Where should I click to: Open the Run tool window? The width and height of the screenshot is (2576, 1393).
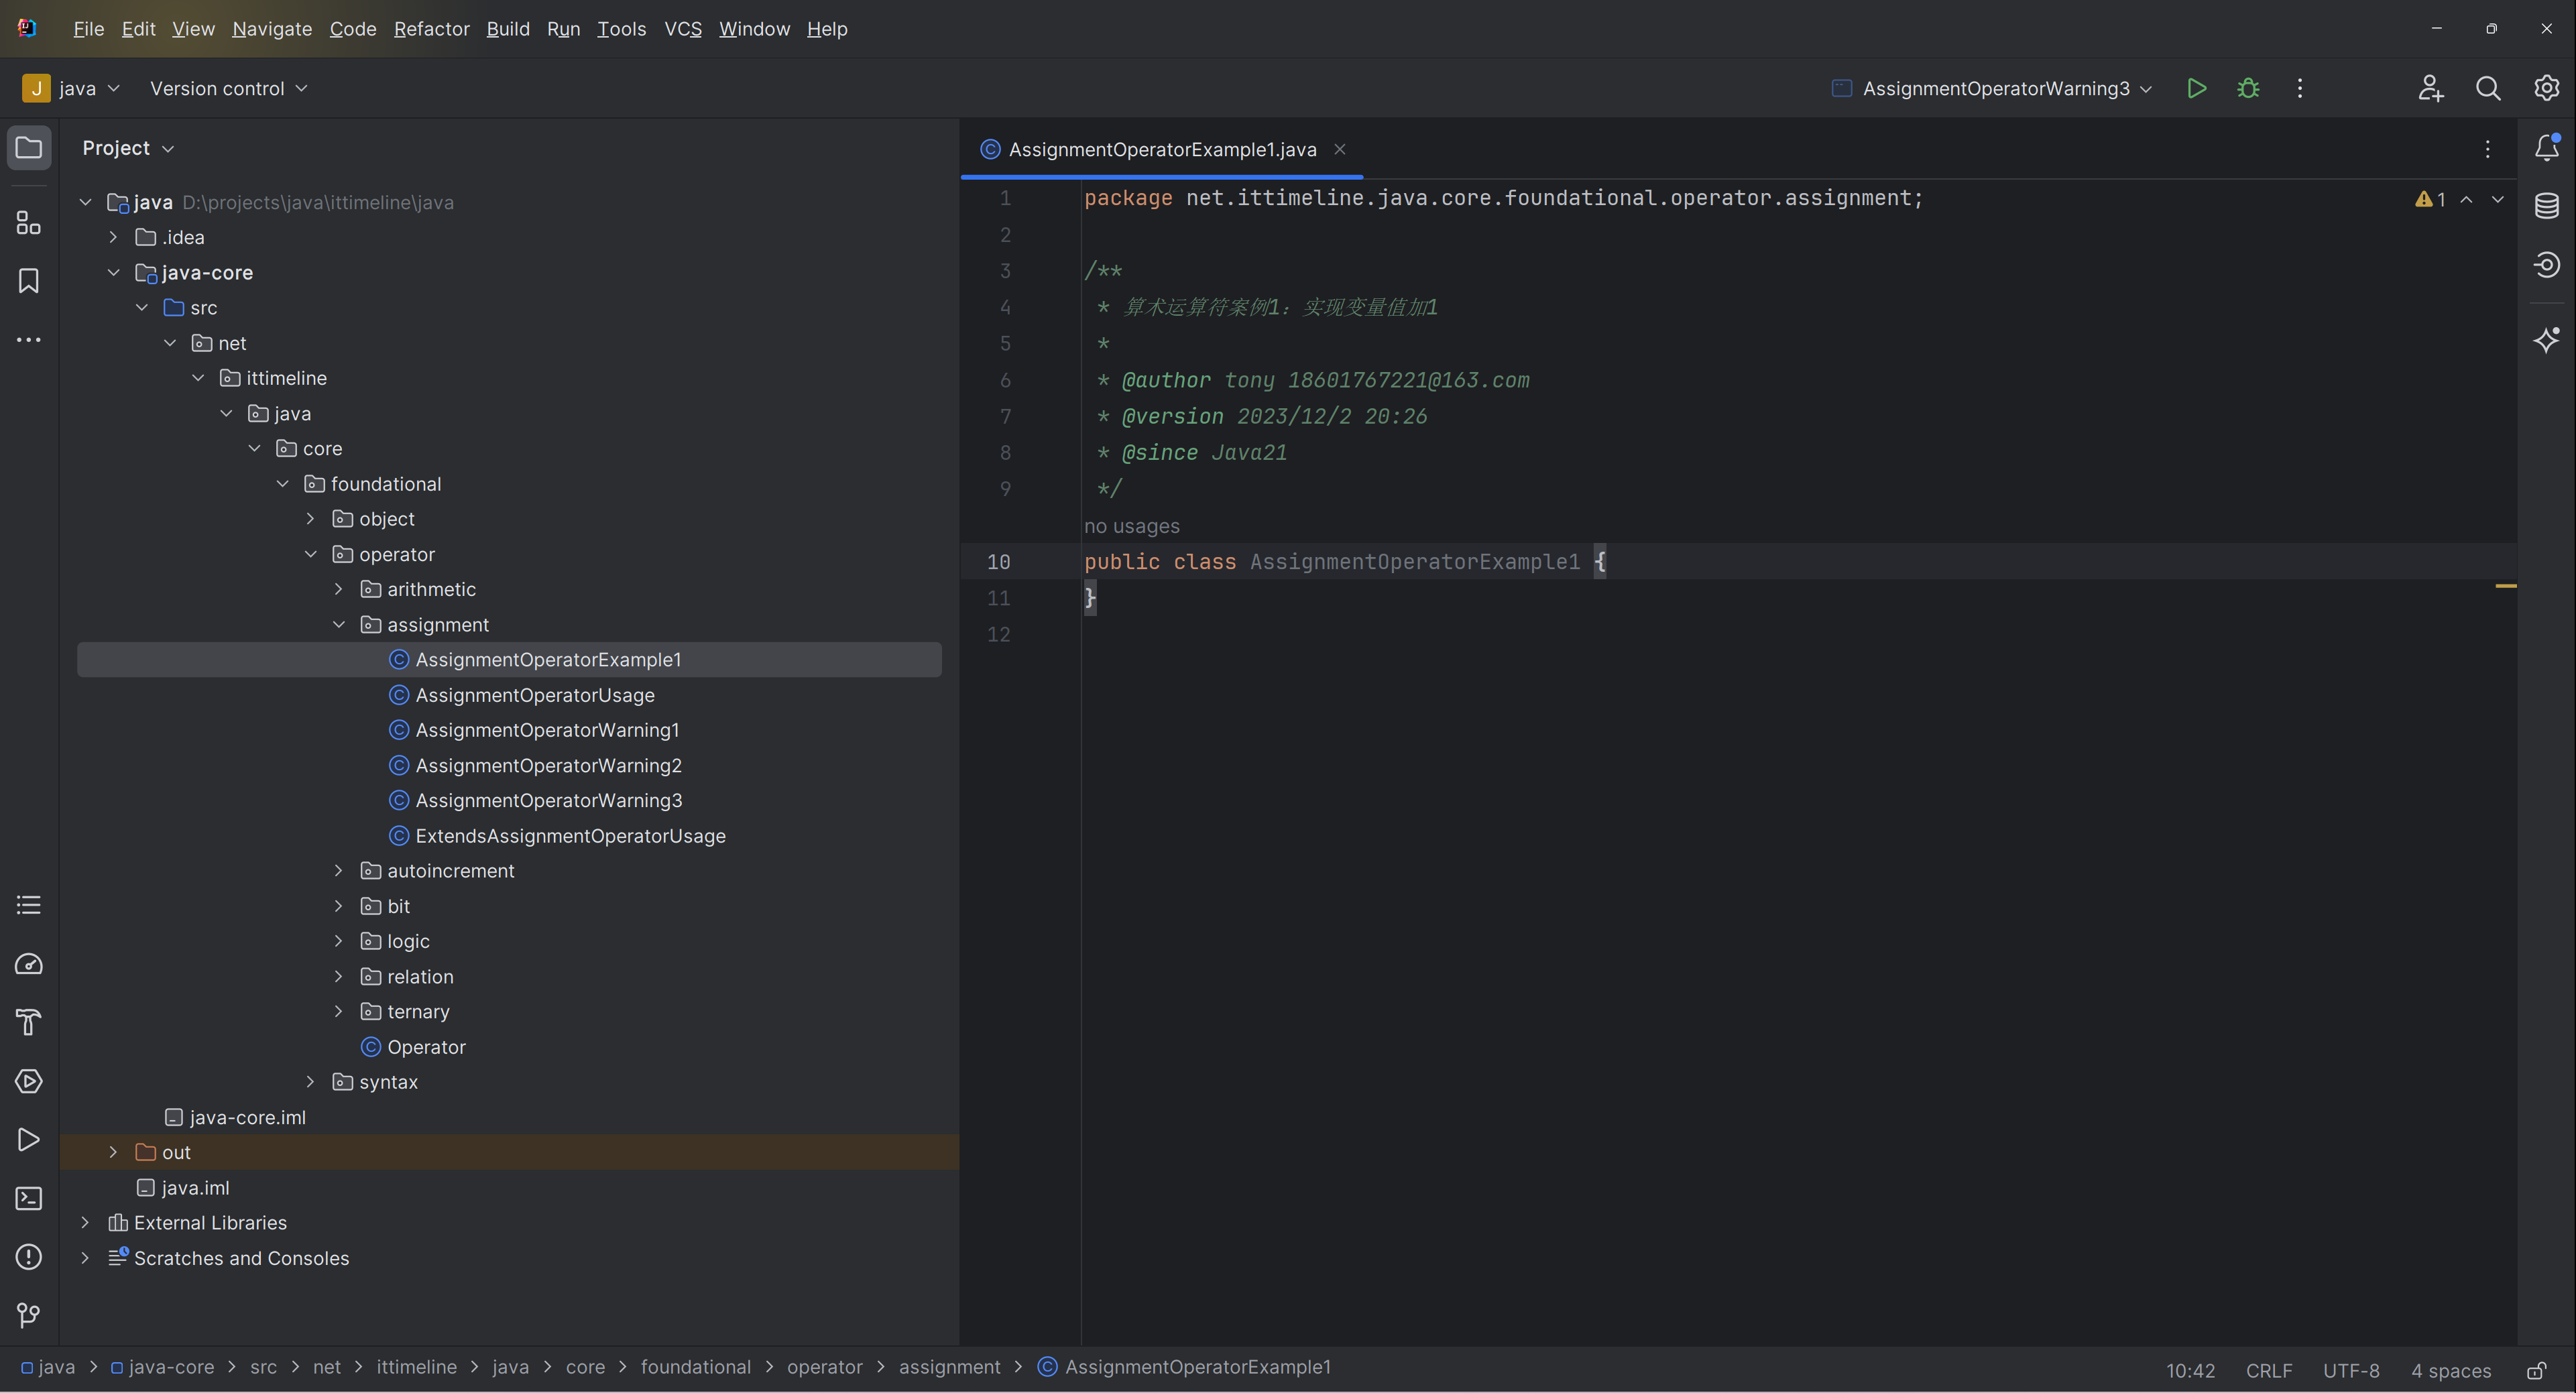[29, 1140]
